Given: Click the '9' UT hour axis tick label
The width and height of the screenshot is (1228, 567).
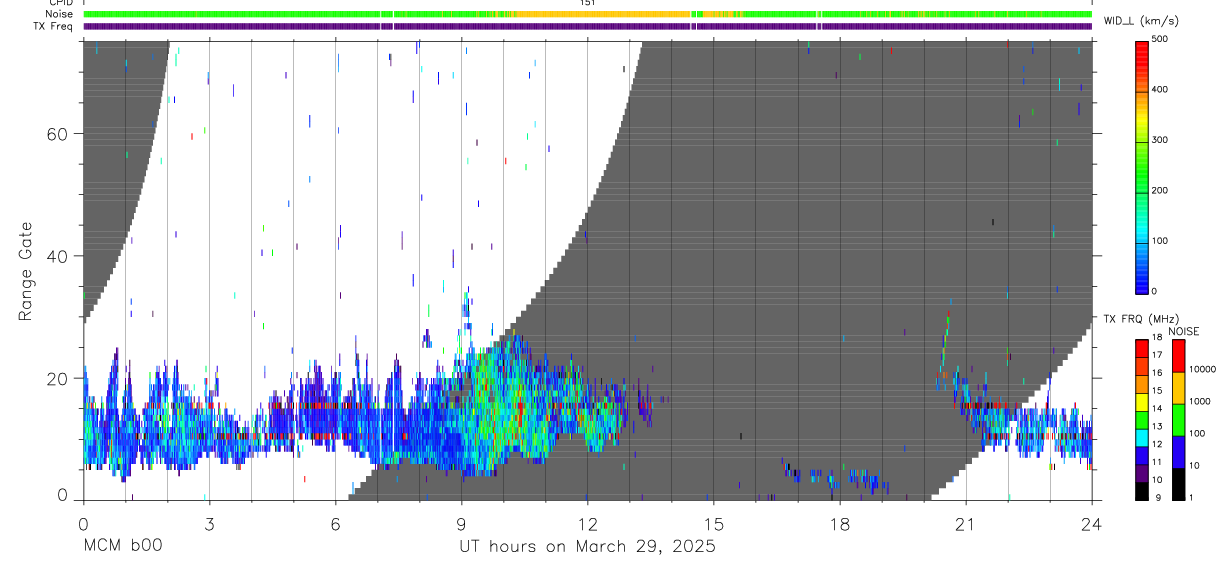Looking at the screenshot, I should (x=461, y=523).
